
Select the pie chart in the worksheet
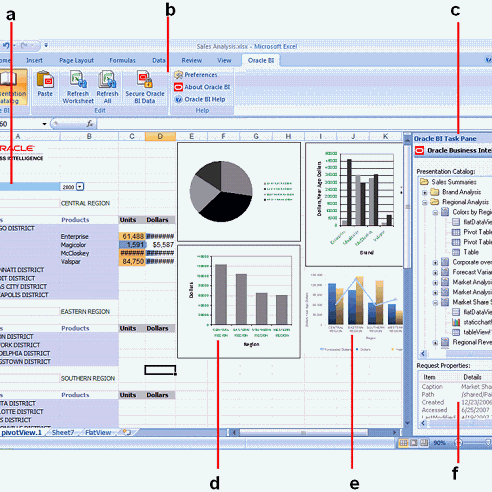pyautogui.click(x=239, y=192)
